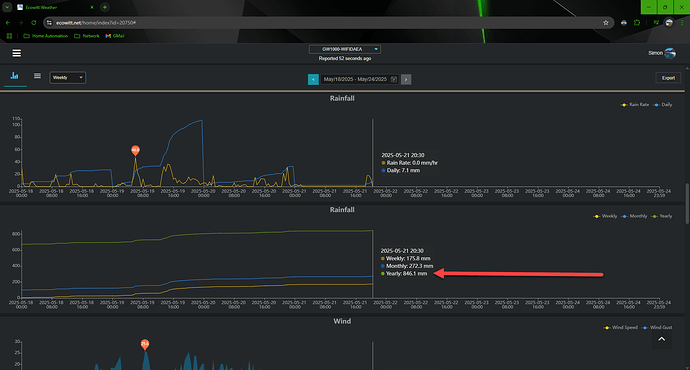
Task: Click the 'Monthly: 272.3 mm' tooltip value
Action: (x=407, y=266)
